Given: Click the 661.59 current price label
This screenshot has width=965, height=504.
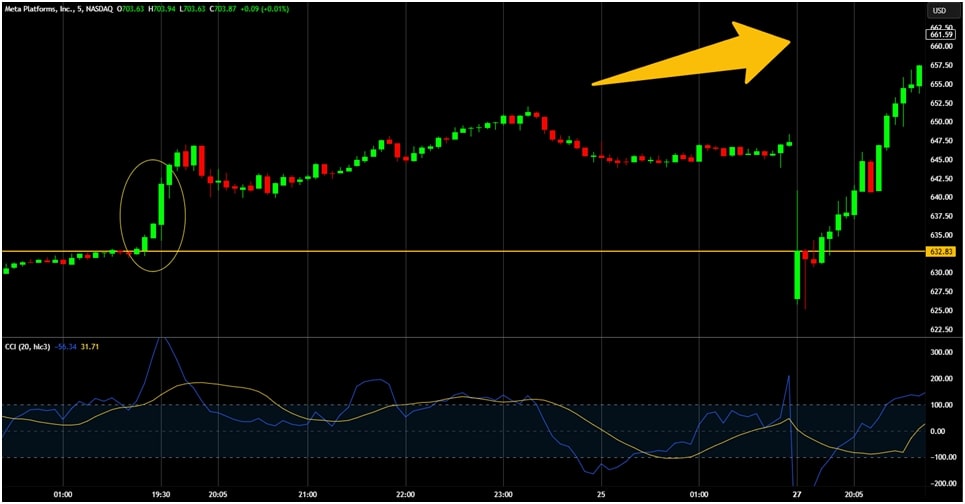Looking at the screenshot, I should (939, 35).
